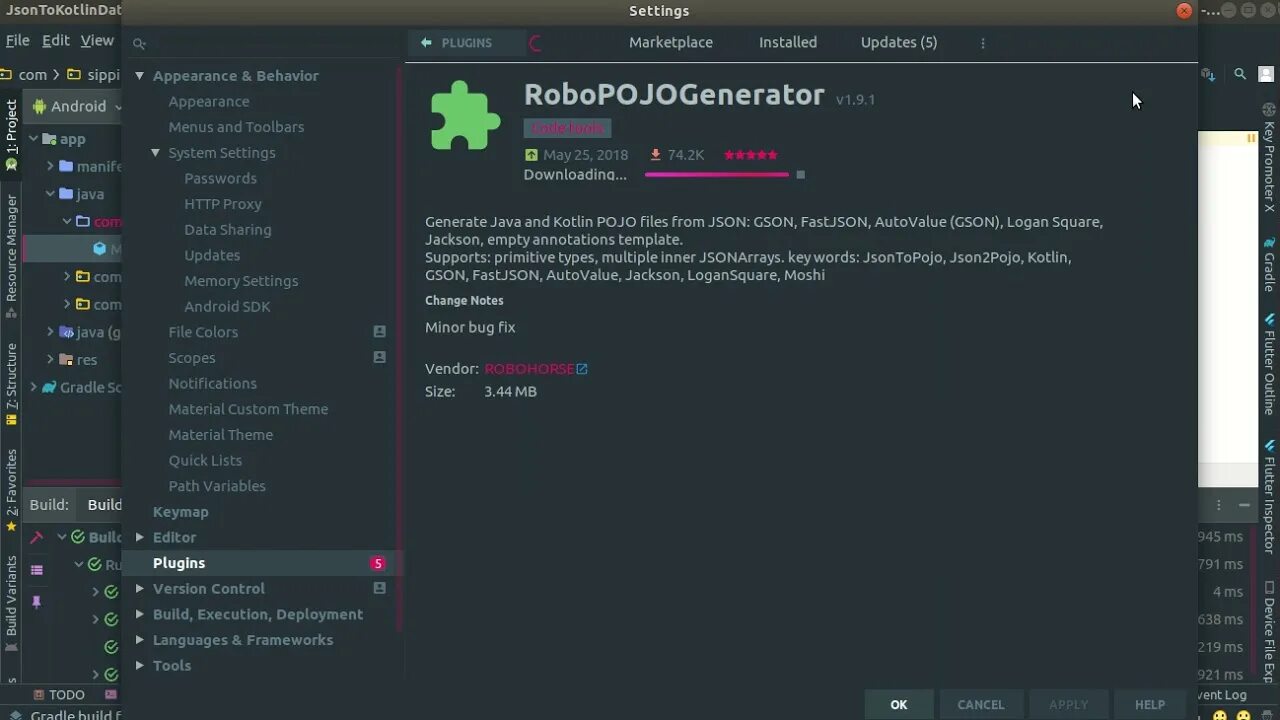
Task: Open the Device File Explorer panel
Action: [1269, 632]
